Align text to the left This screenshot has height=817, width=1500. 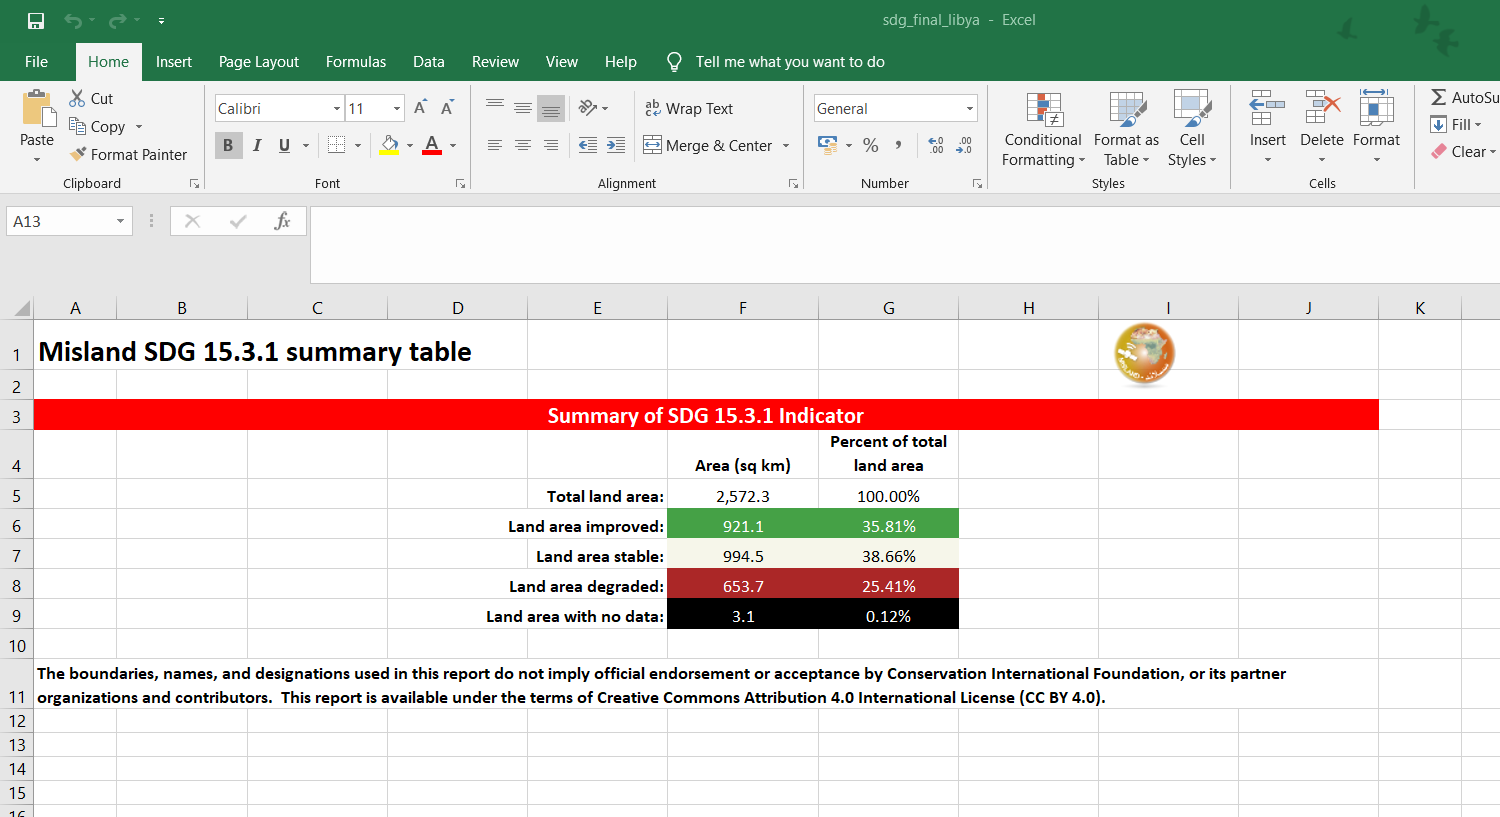point(495,145)
